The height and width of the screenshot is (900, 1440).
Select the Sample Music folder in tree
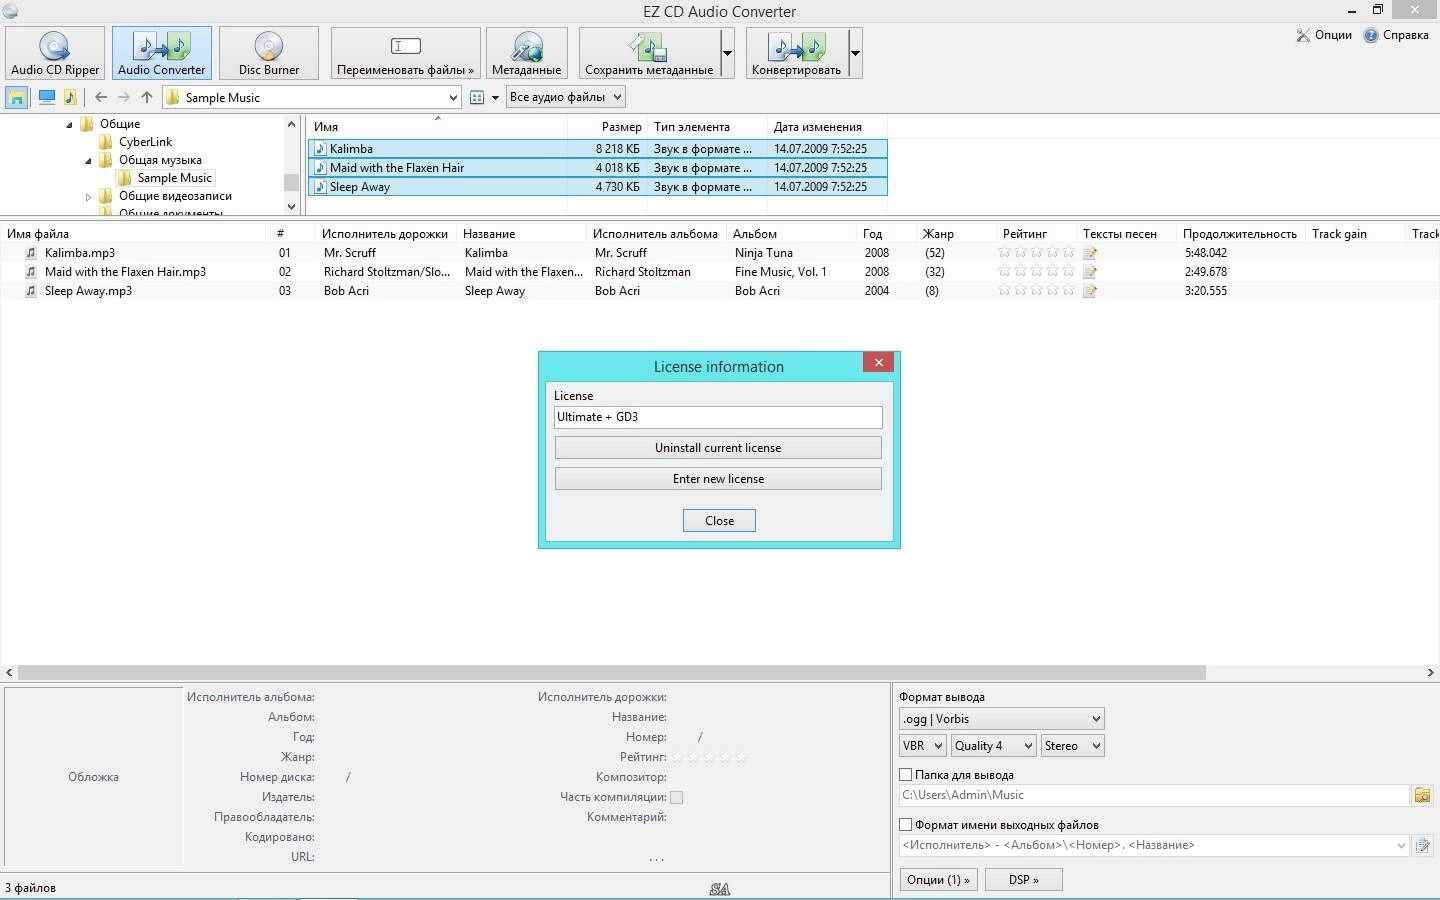[174, 178]
